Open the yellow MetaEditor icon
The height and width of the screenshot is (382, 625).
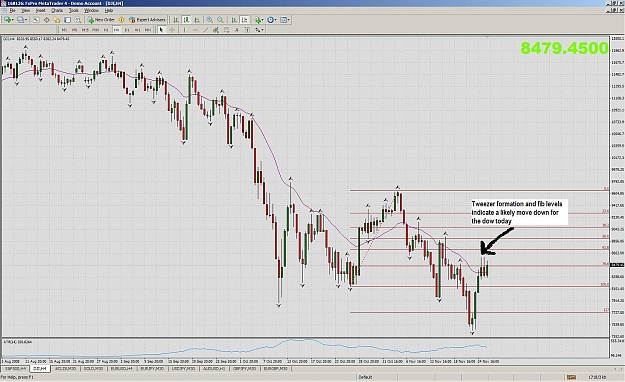tap(122, 20)
